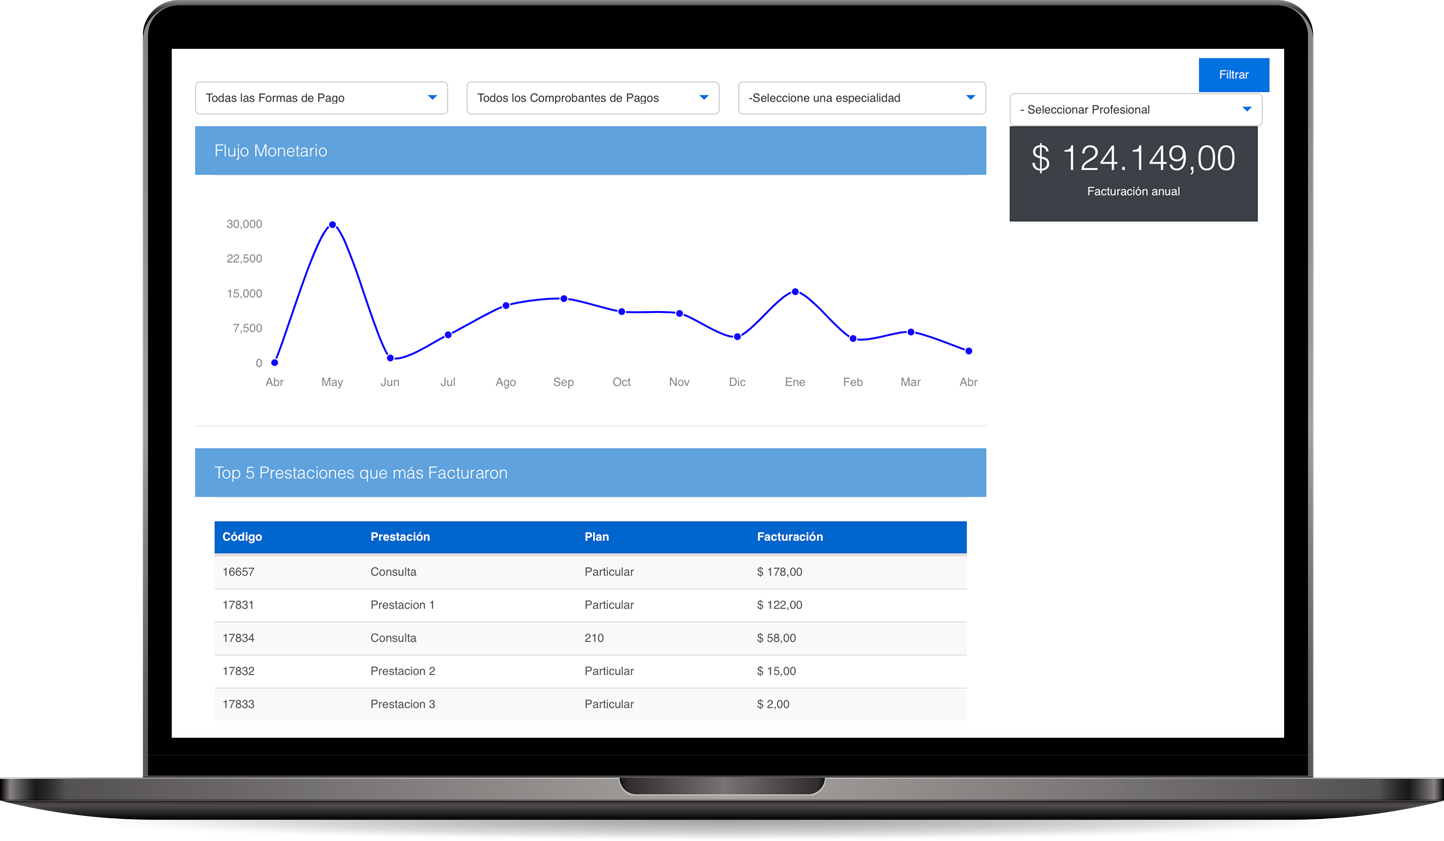This screenshot has height=841, width=1444.
Task: Click the Jun data point on chart
Action: pyautogui.click(x=390, y=358)
